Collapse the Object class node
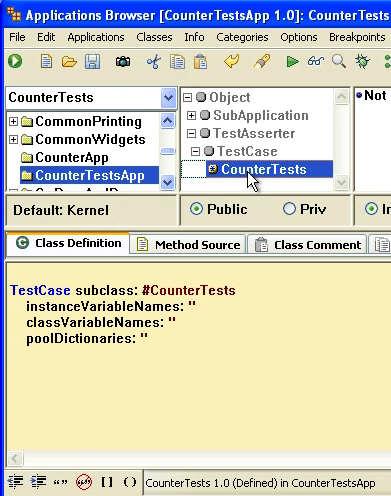 coord(188,97)
